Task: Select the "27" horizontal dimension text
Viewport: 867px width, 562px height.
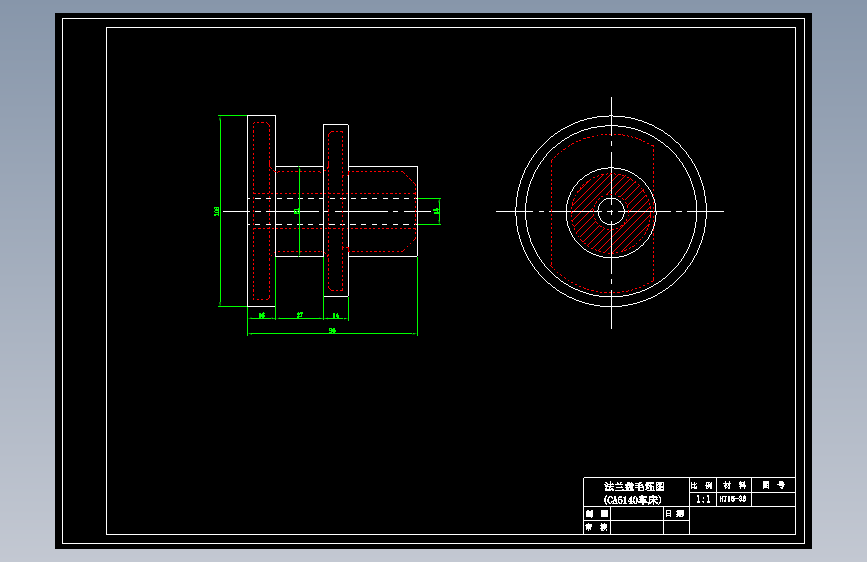Action: [x=300, y=315]
